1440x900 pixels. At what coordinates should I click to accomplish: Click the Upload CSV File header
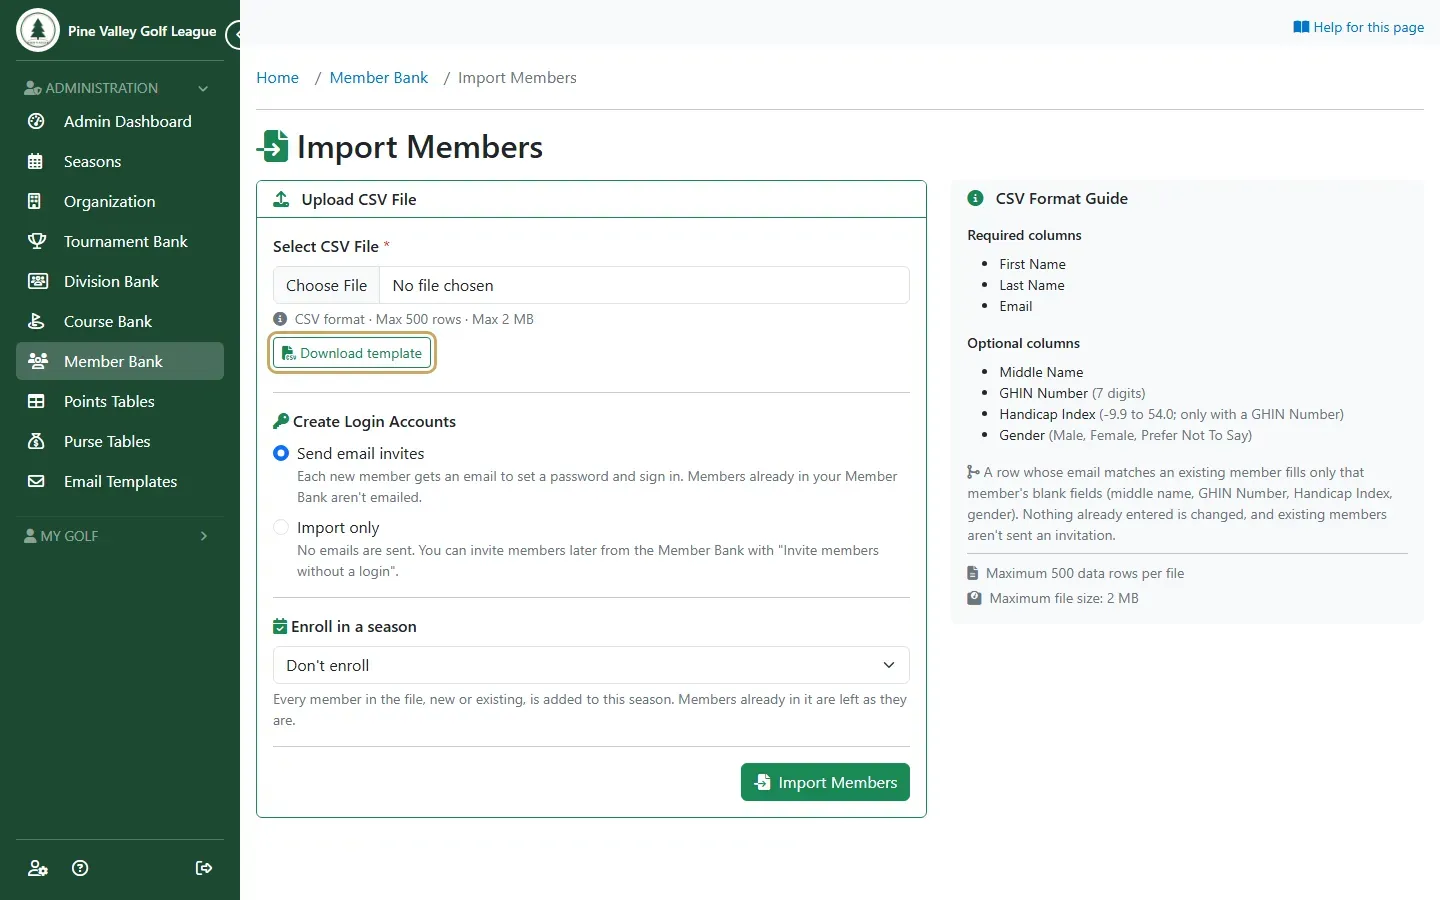tap(591, 199)
